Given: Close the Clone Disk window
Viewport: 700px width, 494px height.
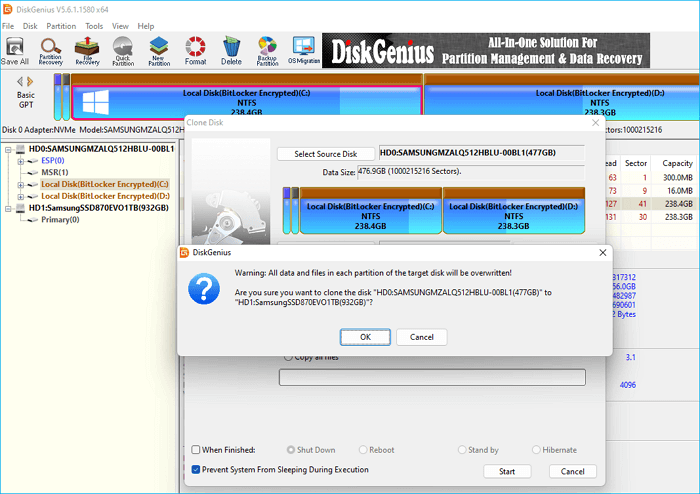Looking at the screenshot, I should pos(596,123).
